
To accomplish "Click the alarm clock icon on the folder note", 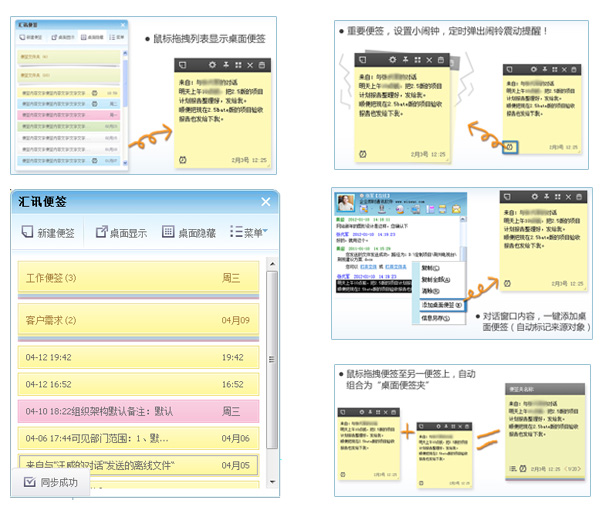I will [523, 469].
